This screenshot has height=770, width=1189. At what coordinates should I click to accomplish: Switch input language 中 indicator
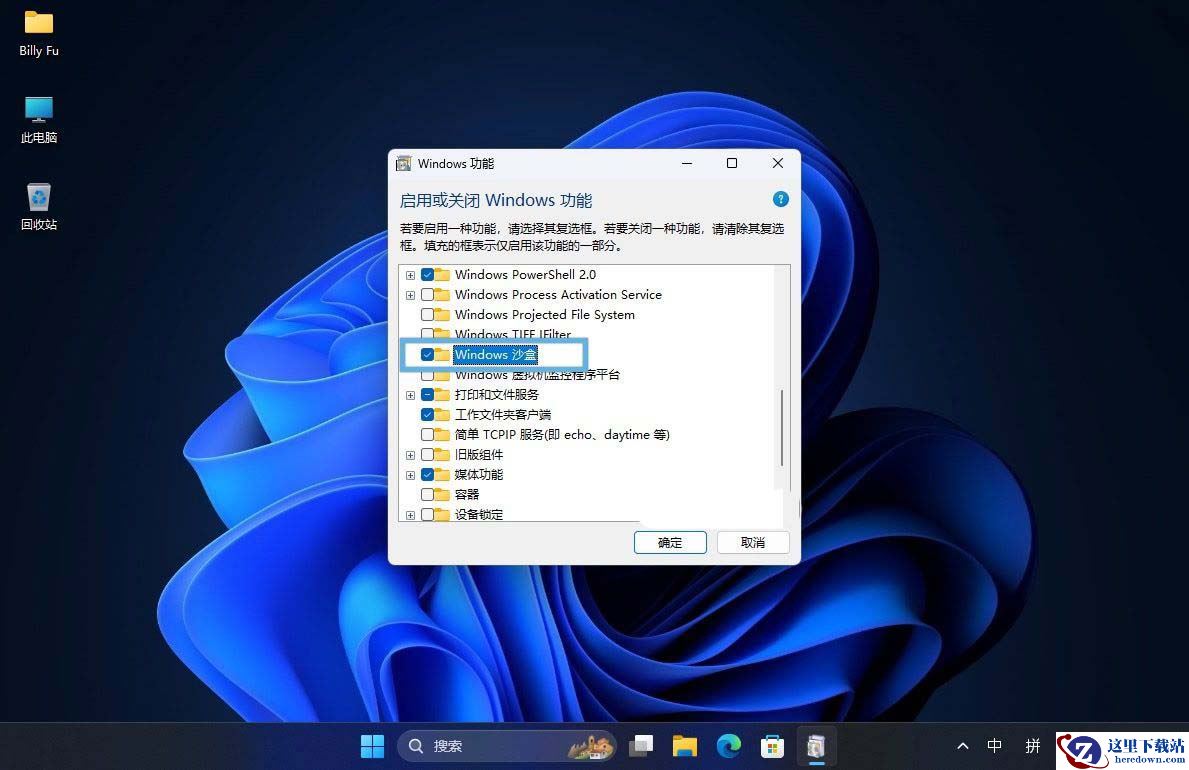pyautogui.click(x=995, y=746)
